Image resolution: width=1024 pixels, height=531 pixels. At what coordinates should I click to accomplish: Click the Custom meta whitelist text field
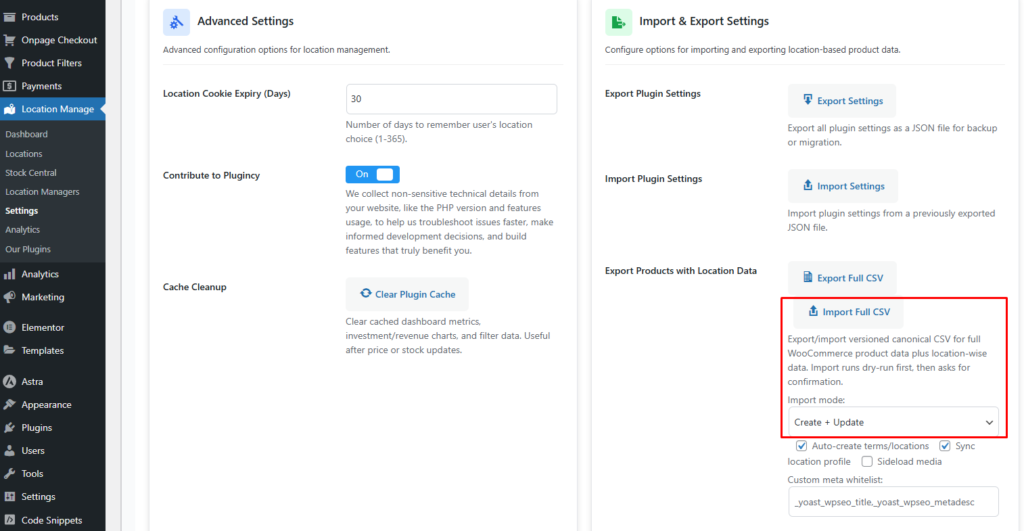(x=894, y=502)
